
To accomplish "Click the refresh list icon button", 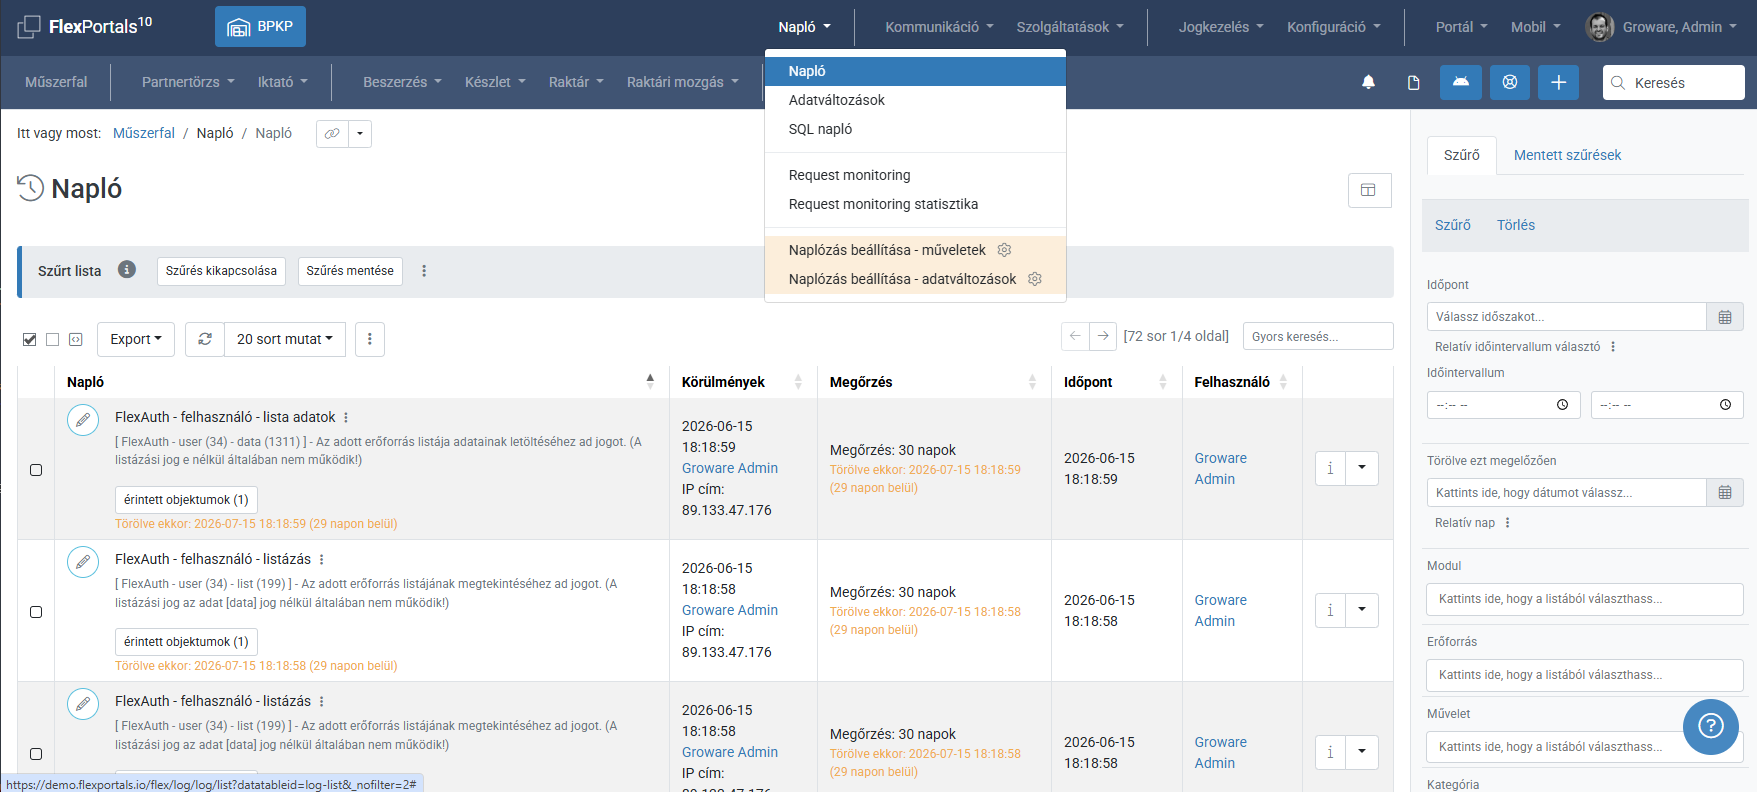I will [205, 339].
